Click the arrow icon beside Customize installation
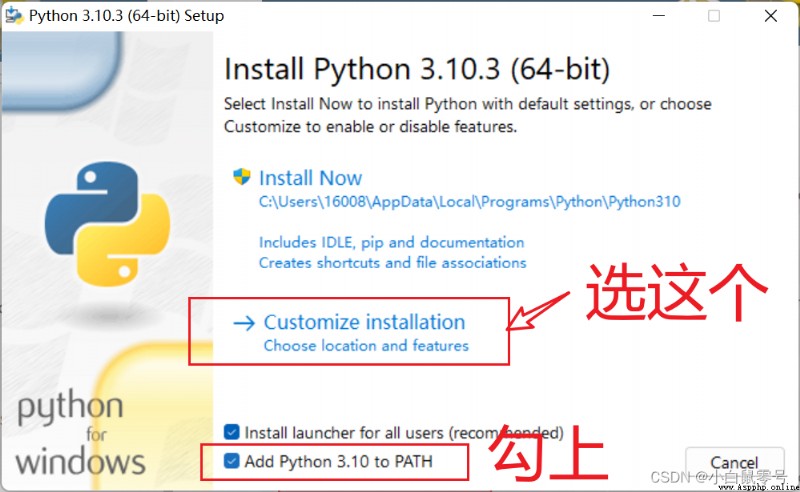 pyautogui.click(x=244, y=323)
